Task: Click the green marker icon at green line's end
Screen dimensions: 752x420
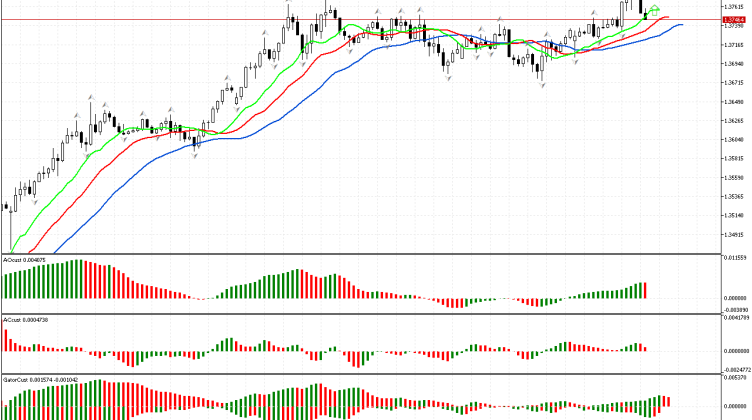Action: pos(654,12)
